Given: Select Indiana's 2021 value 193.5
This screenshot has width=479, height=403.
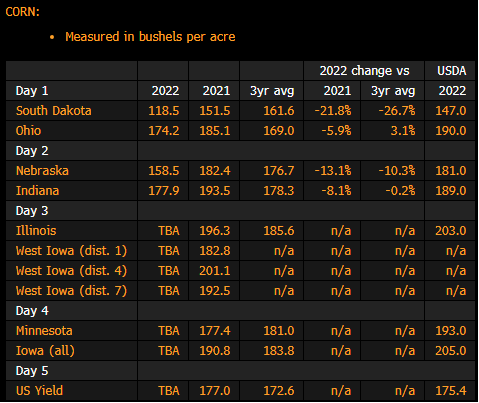Looking at the screenshot, I should (215, 191).
